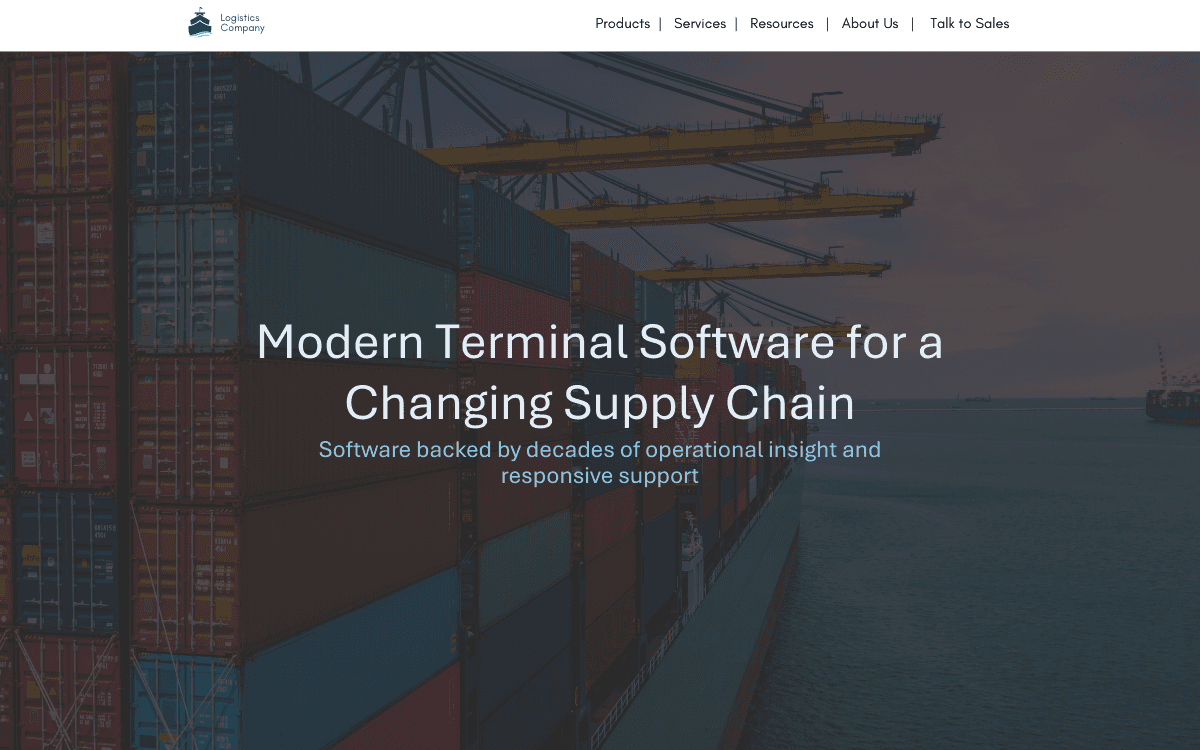
Task: Click the separator after Services
Action: coord(737,24)
